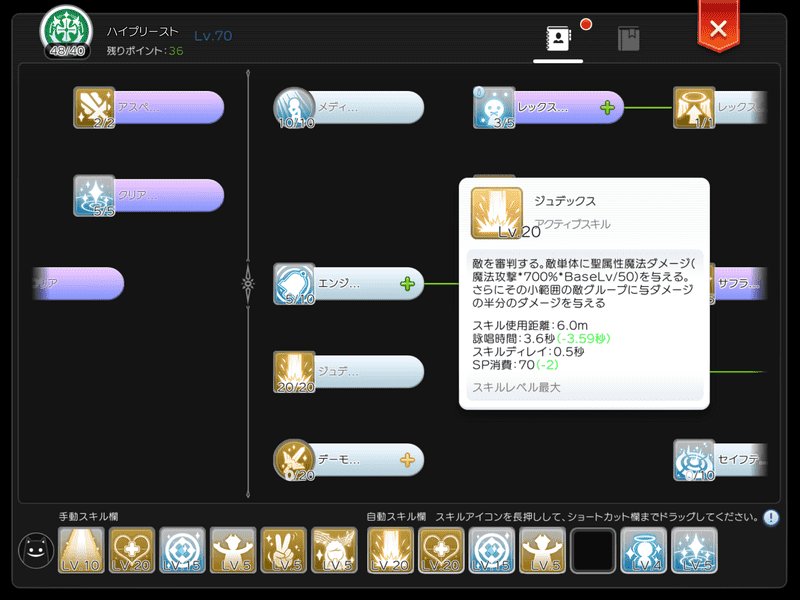Select the クリア skill icon showing 5/5
Viewport: 800px width, 600px height.
94,196
